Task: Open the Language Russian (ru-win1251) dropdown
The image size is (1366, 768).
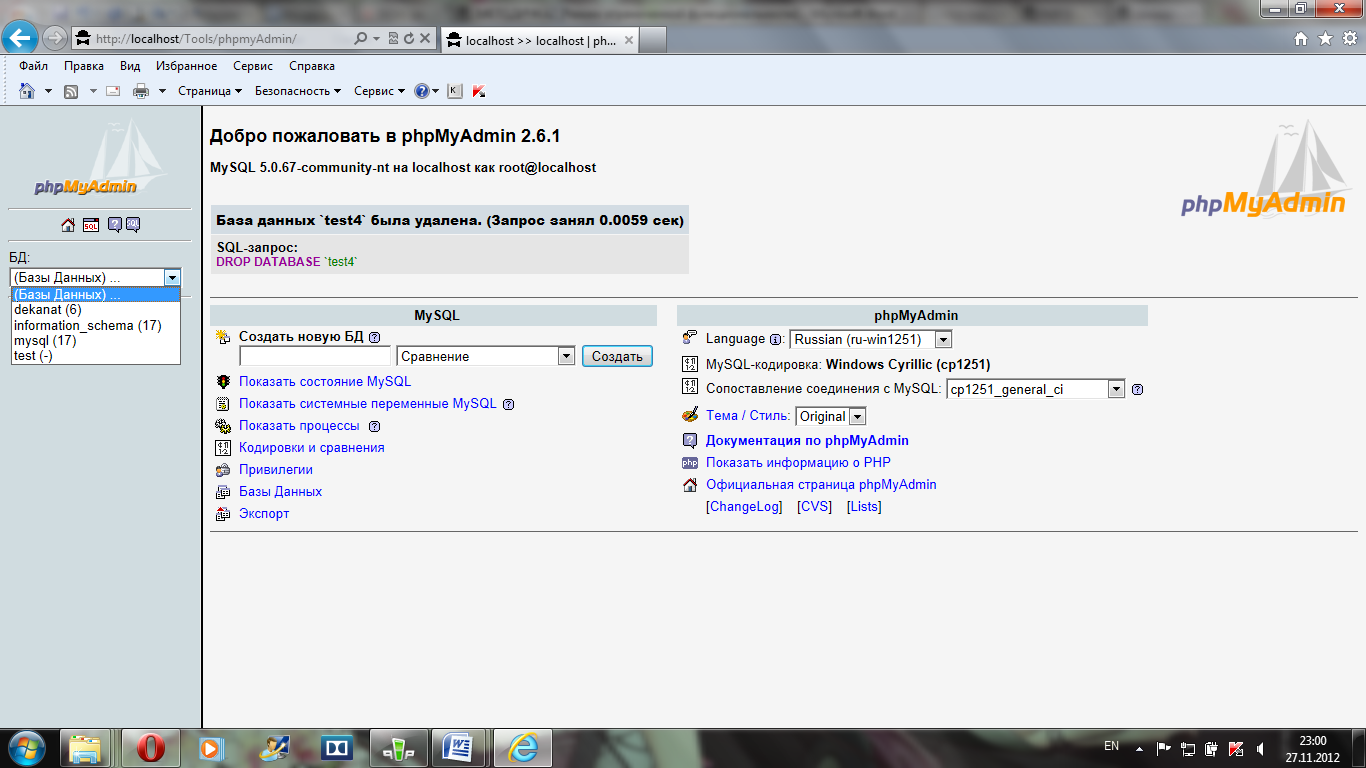Action: tap(871, 340)
